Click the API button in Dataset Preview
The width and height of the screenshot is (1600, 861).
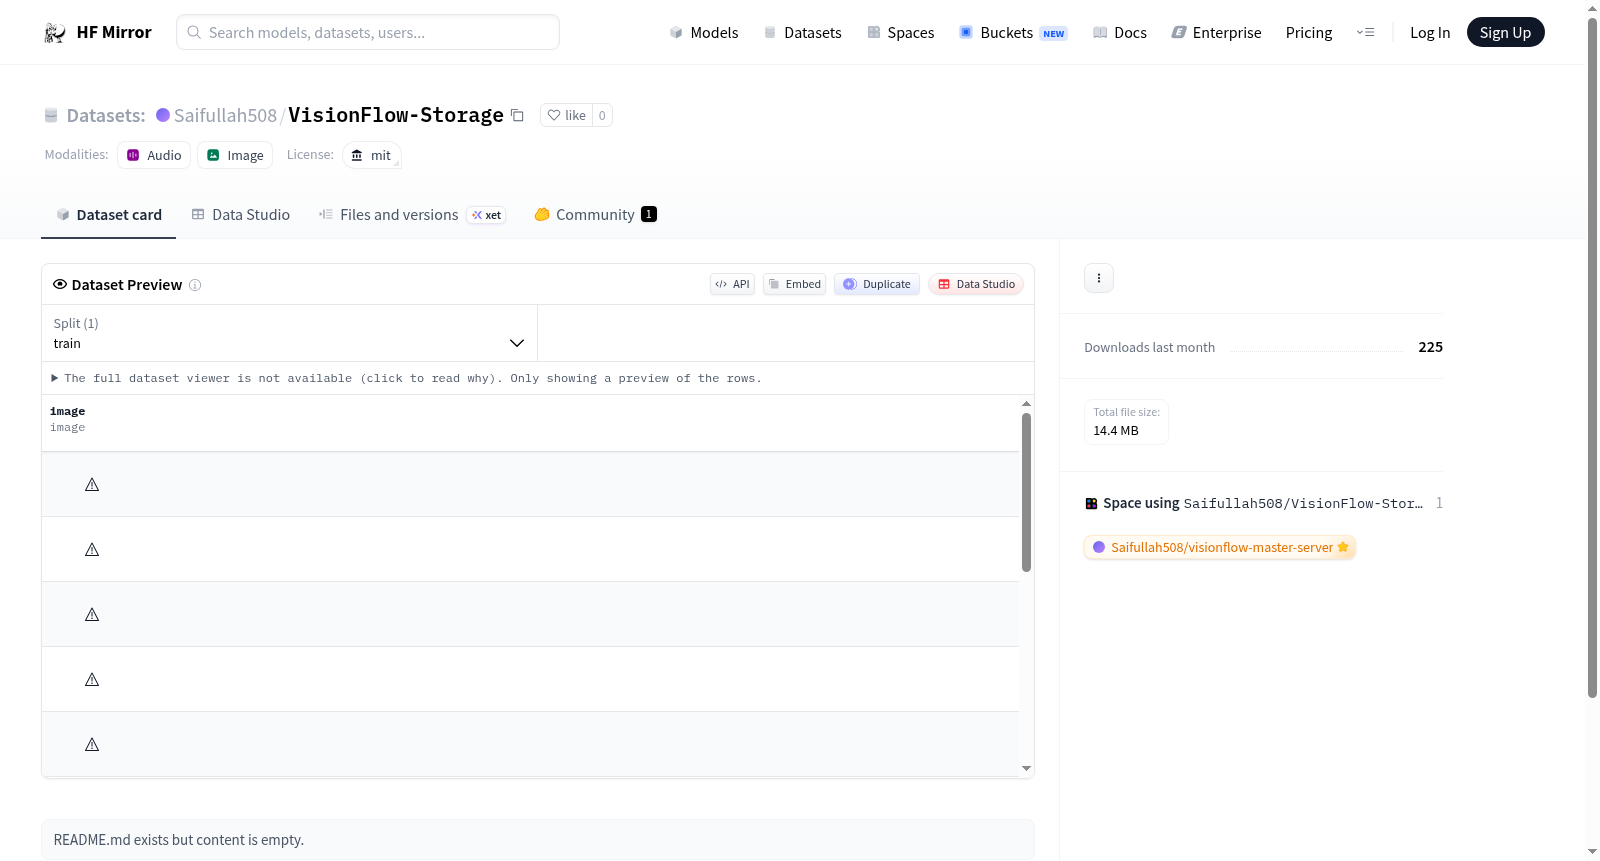tap(732, 284)
